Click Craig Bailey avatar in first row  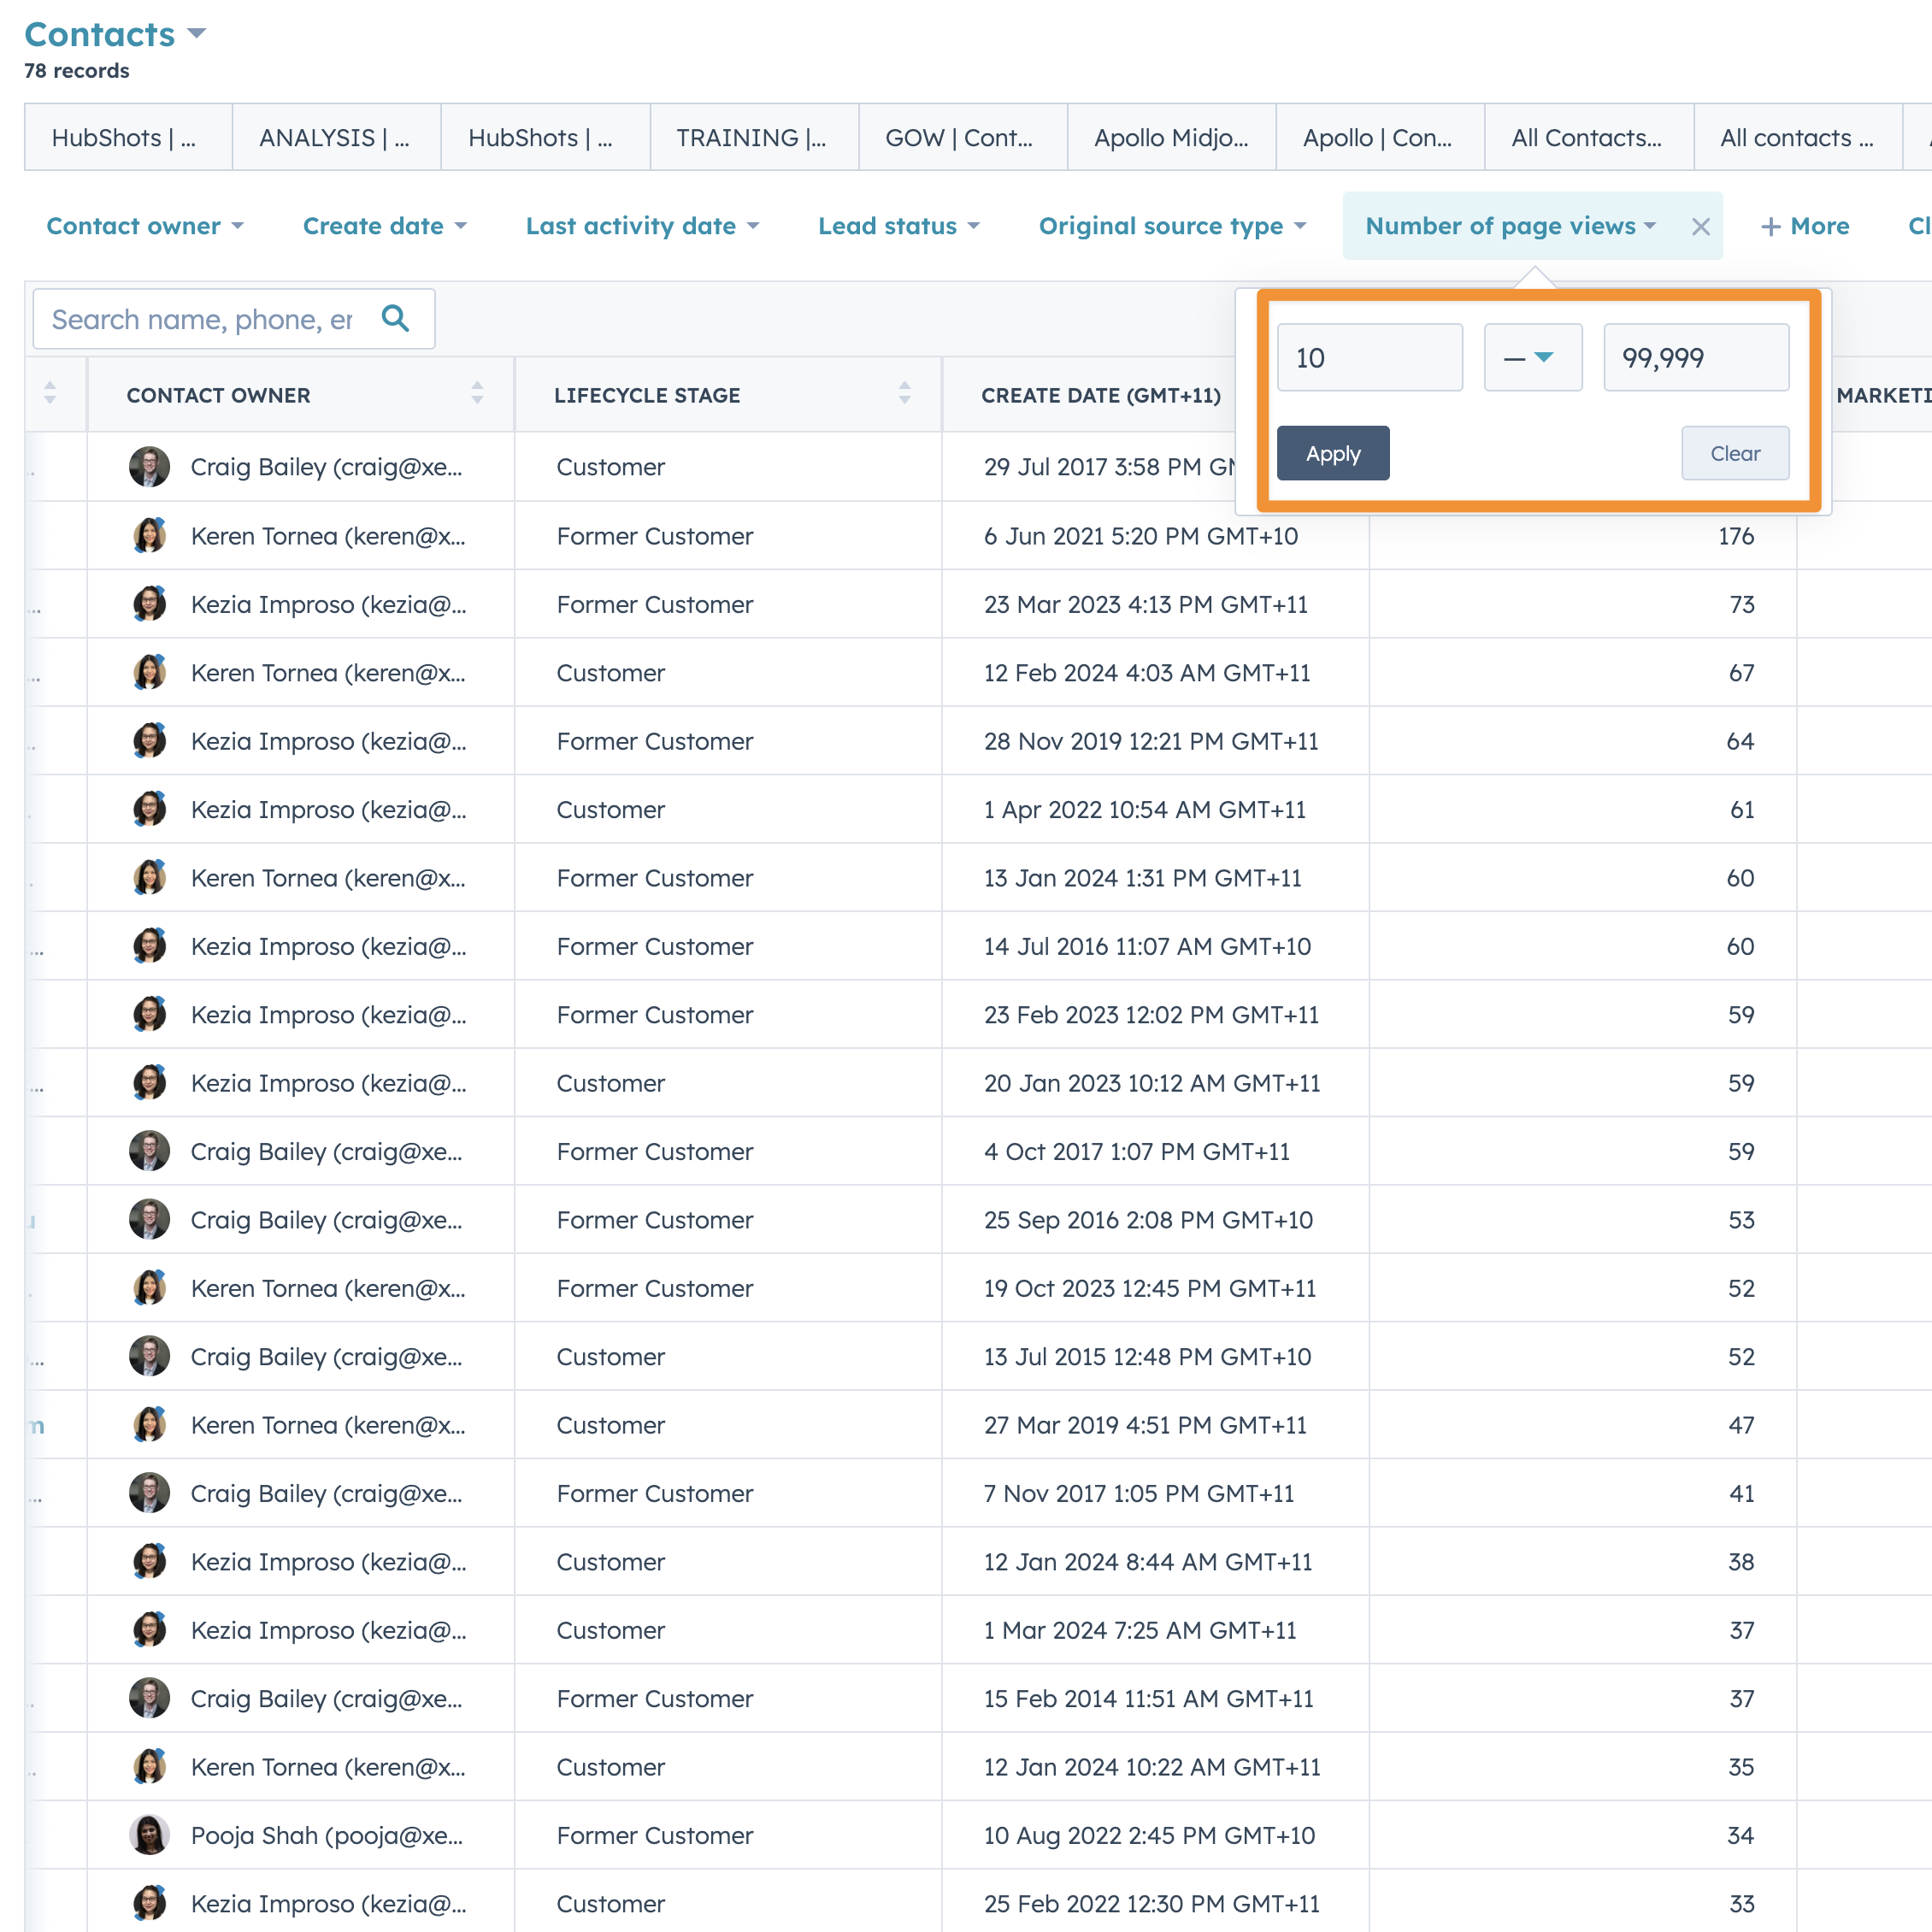(149, 467)
